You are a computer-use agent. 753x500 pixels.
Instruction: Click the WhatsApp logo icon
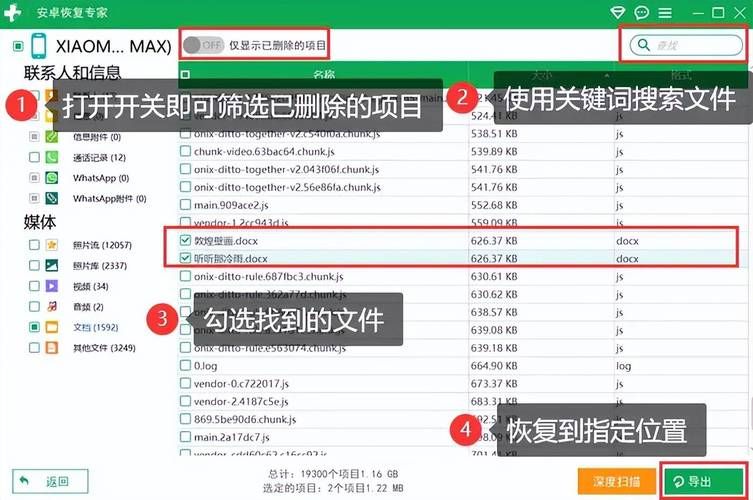pyautogui.click(x=51, y=178)
